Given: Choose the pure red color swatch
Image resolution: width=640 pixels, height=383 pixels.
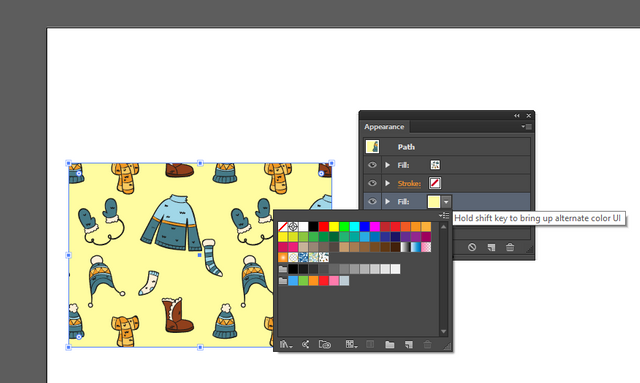Looking at the screenshot, I should [x=324, y=226].
